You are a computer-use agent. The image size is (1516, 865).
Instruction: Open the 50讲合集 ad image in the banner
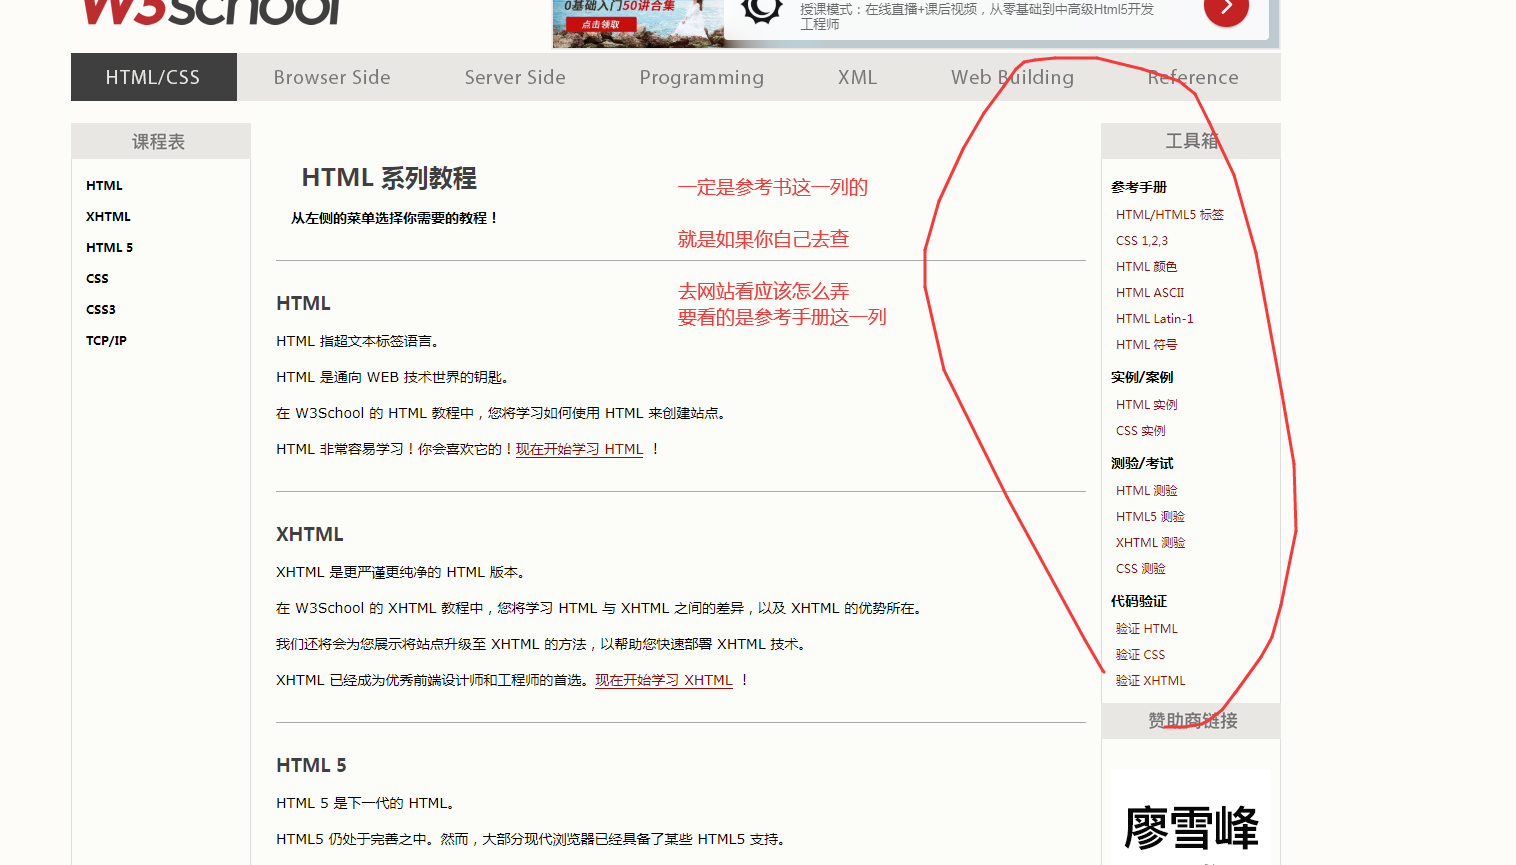click(x=638, y=23)
